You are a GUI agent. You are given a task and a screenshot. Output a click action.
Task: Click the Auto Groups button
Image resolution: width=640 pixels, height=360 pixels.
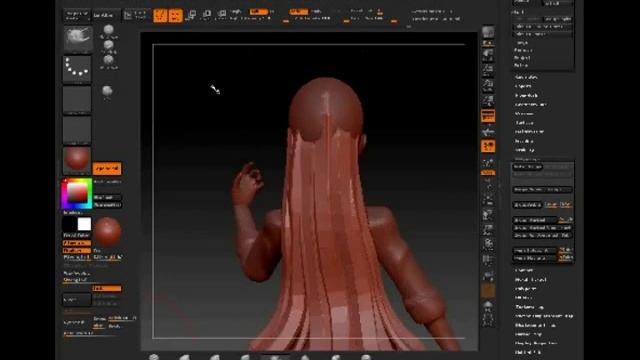(527, 167)
